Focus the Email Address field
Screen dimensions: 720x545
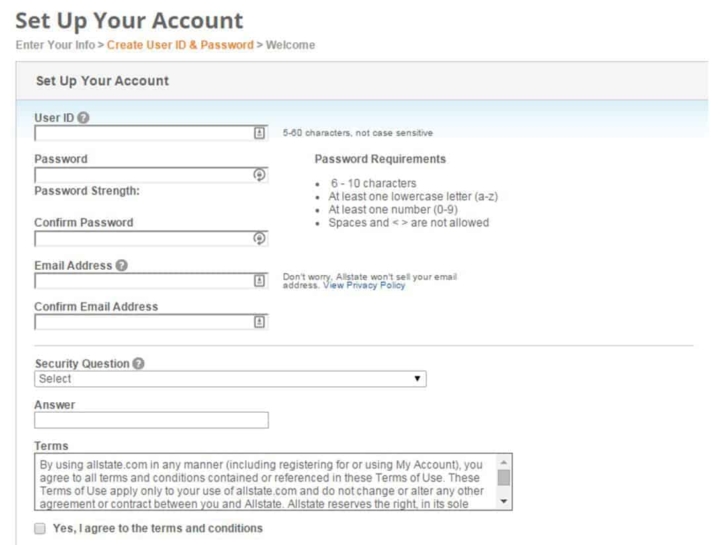151,281
